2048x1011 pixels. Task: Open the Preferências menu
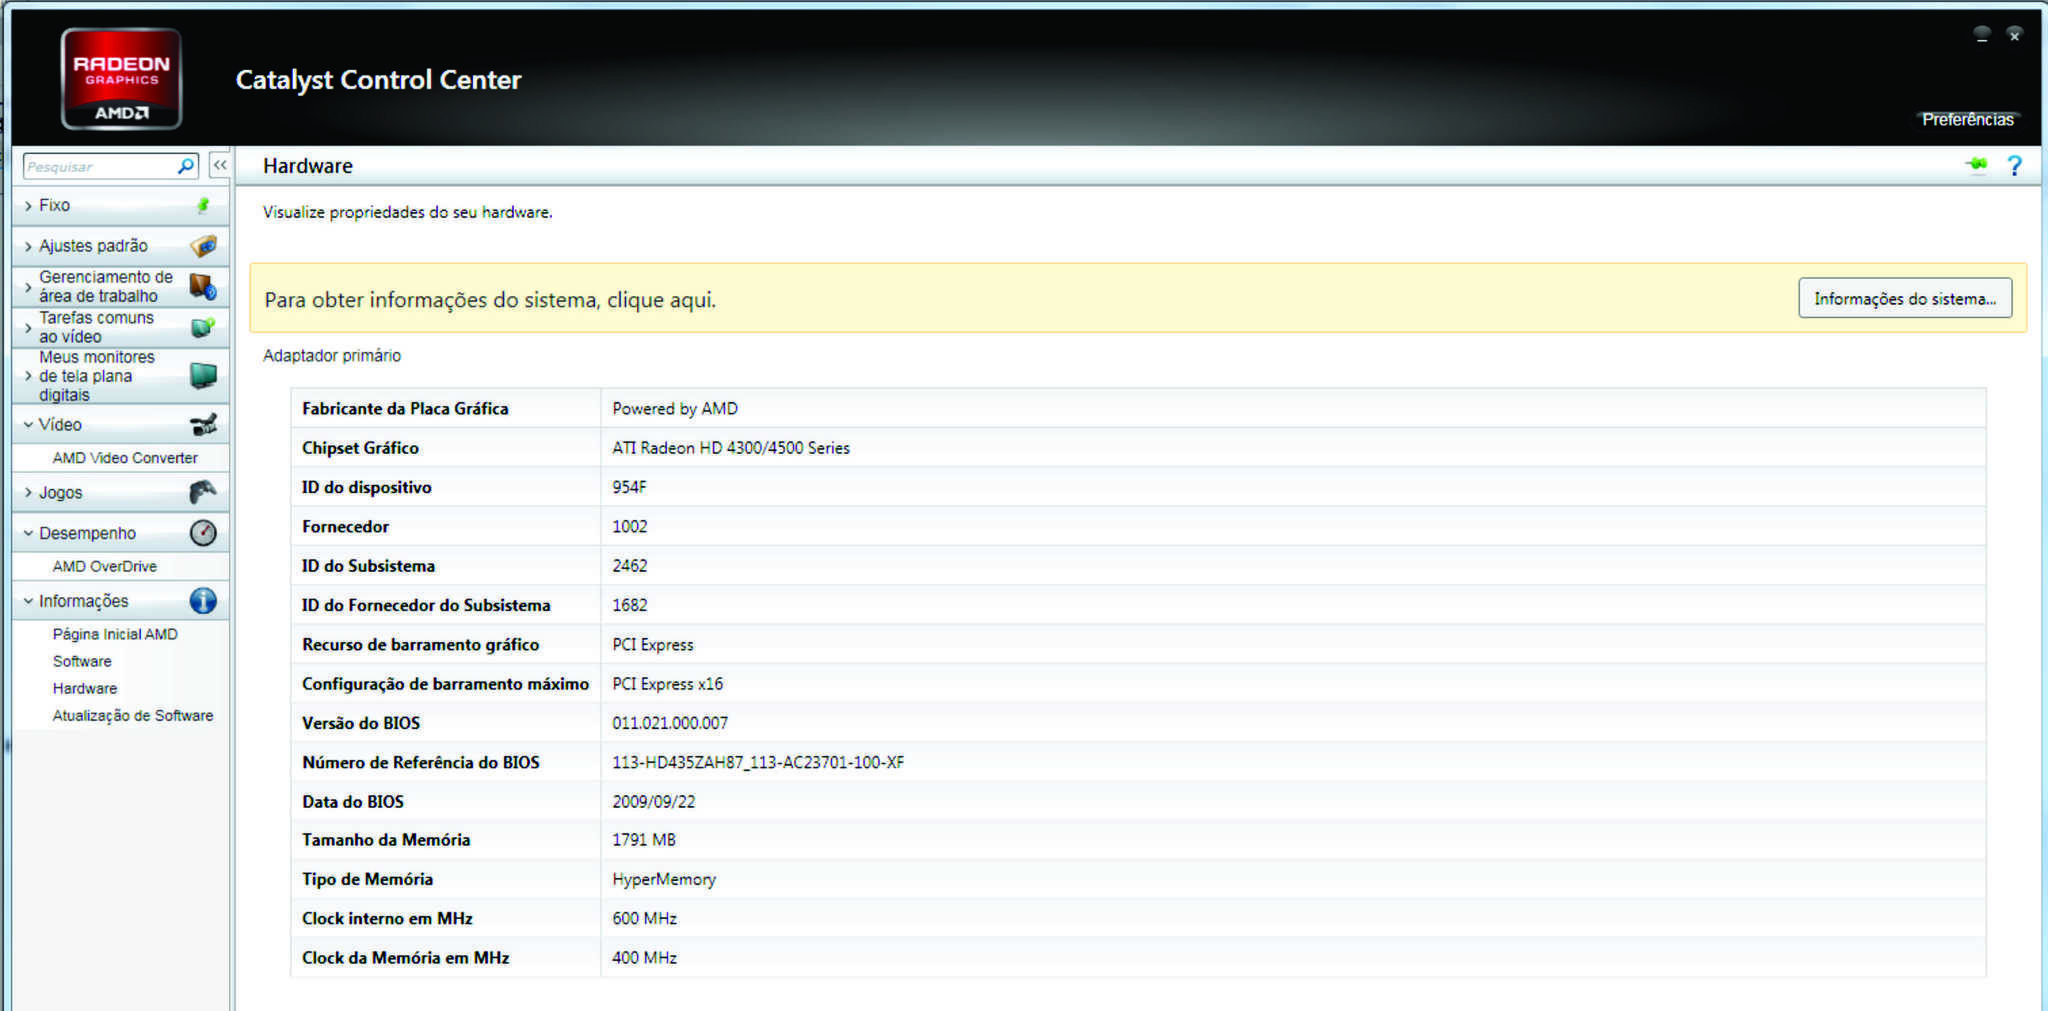(1968, 119)
